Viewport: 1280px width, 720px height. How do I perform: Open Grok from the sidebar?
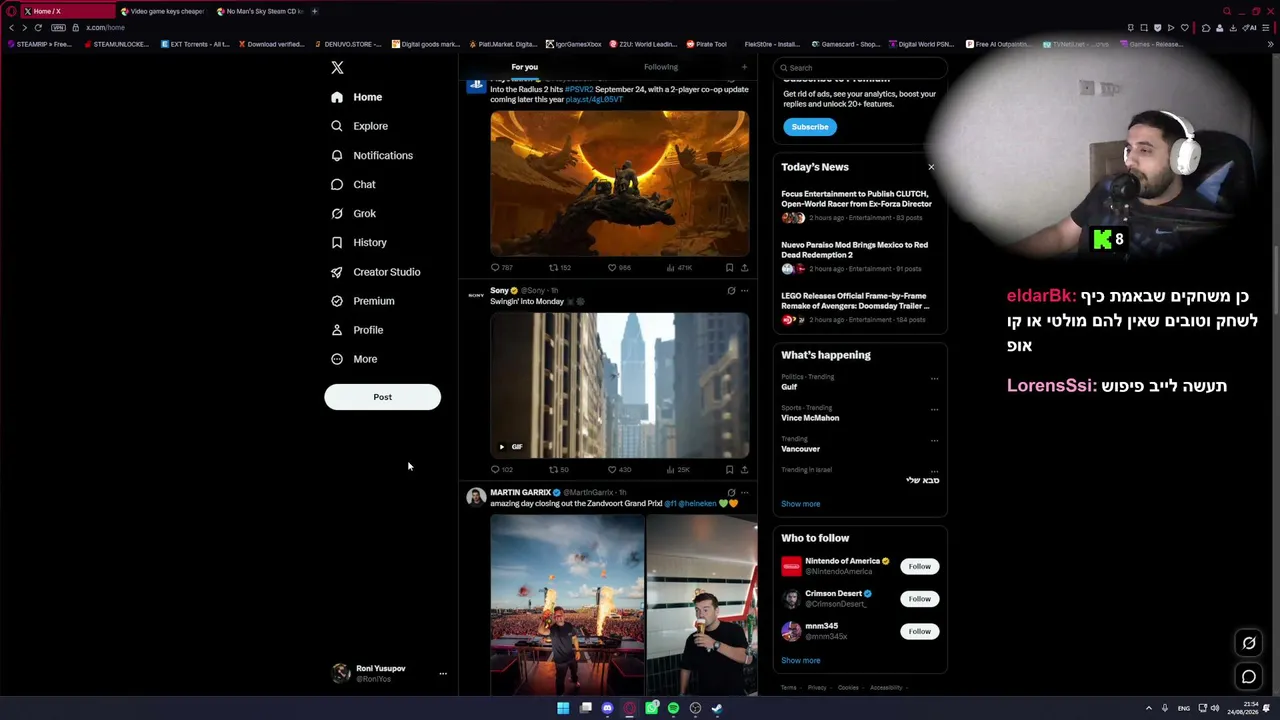(353, 213)
